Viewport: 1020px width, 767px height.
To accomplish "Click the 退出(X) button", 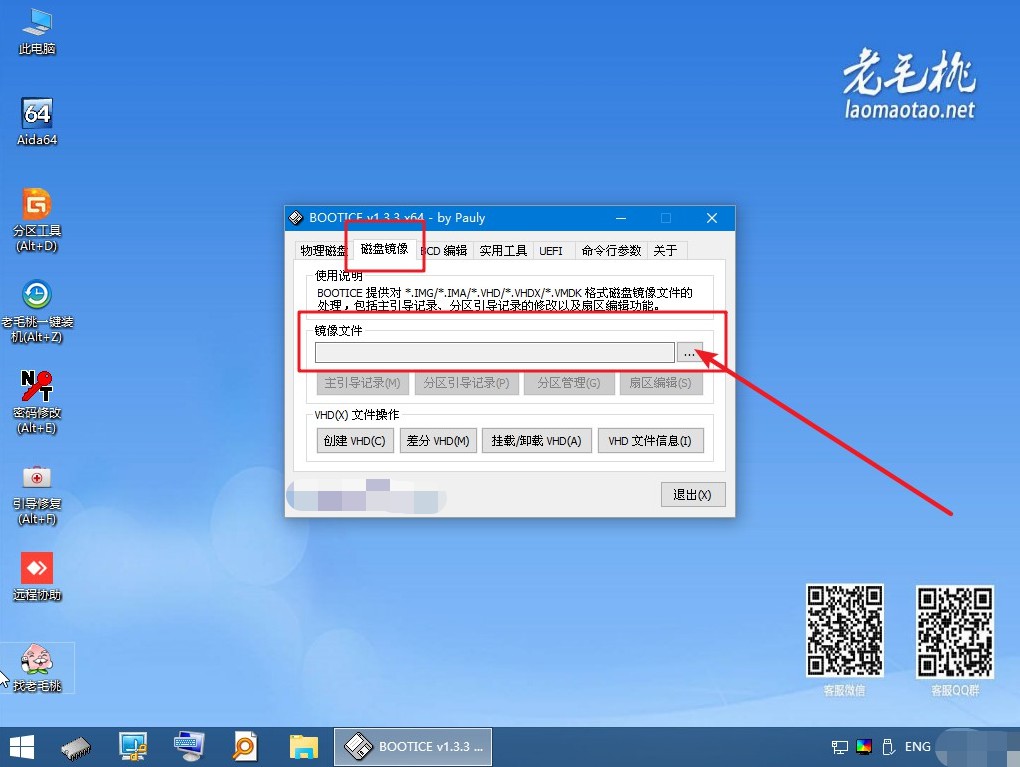I will pyautogui.click(x=693, y=495).
